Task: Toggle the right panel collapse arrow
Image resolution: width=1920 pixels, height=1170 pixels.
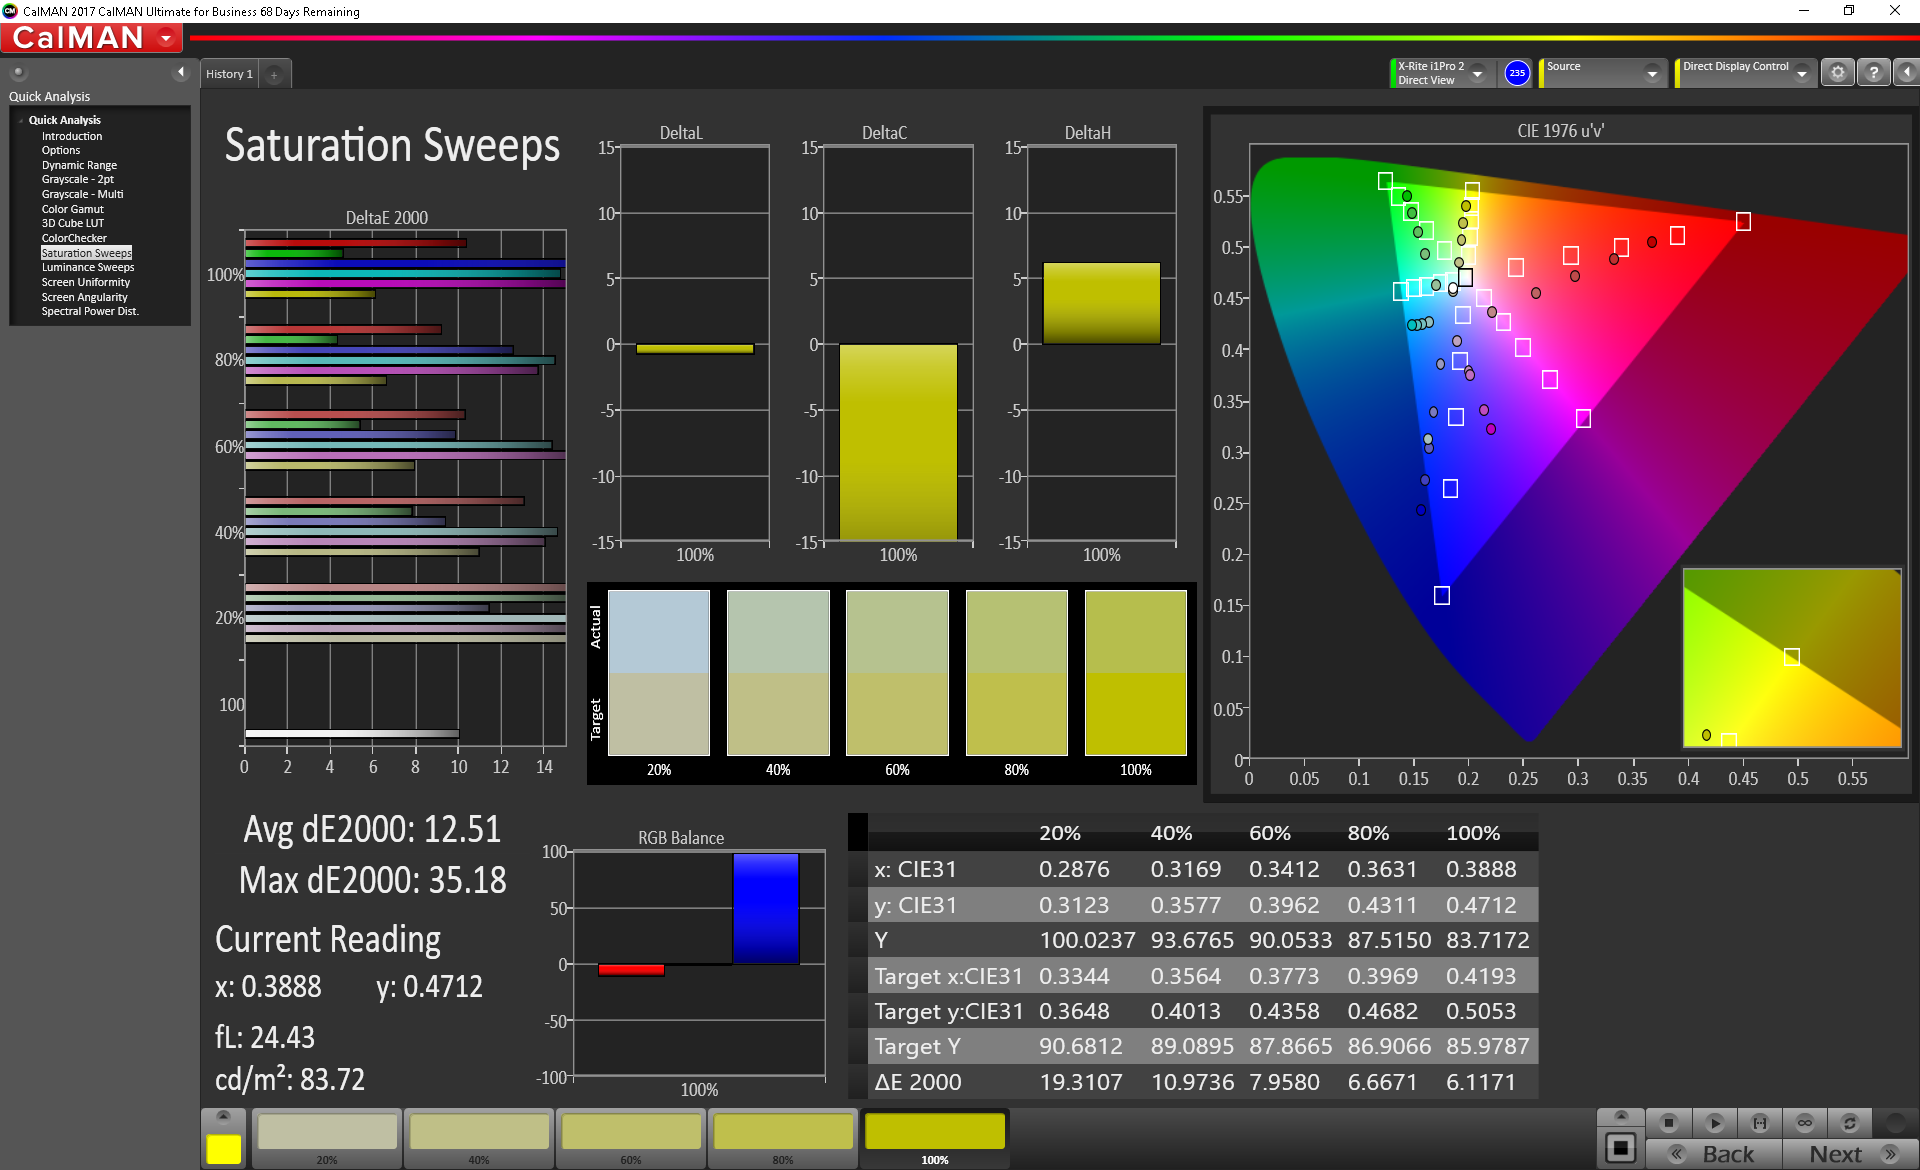Action: 1906,73
